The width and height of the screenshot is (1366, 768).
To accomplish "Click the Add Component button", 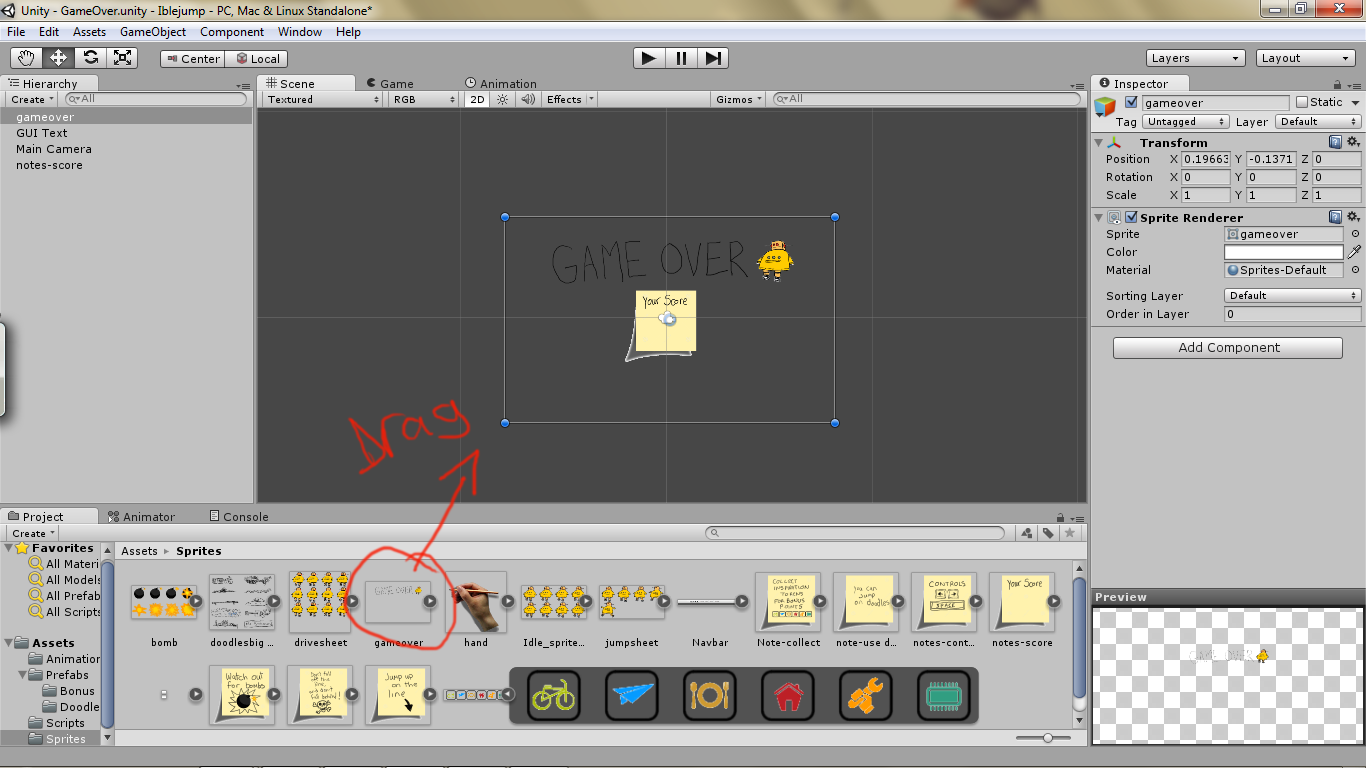I will pyautogui.click(x=1228, y=347).
